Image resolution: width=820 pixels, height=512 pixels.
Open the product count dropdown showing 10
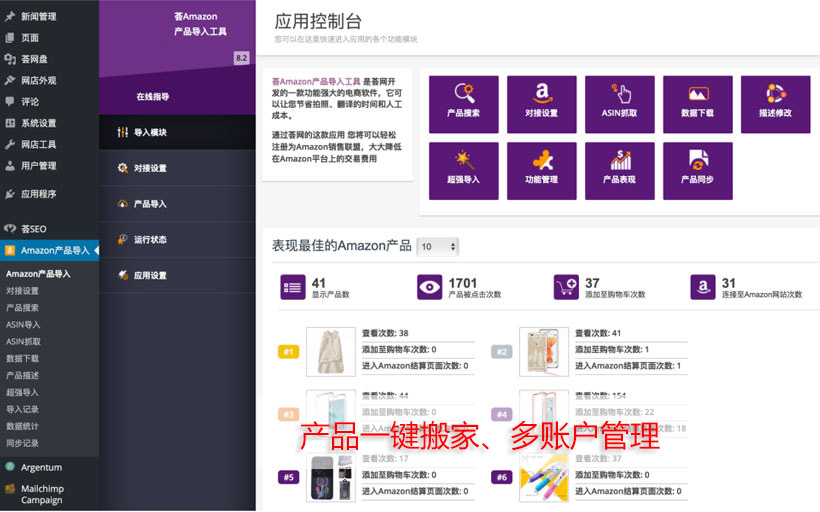tap(438, 246)
